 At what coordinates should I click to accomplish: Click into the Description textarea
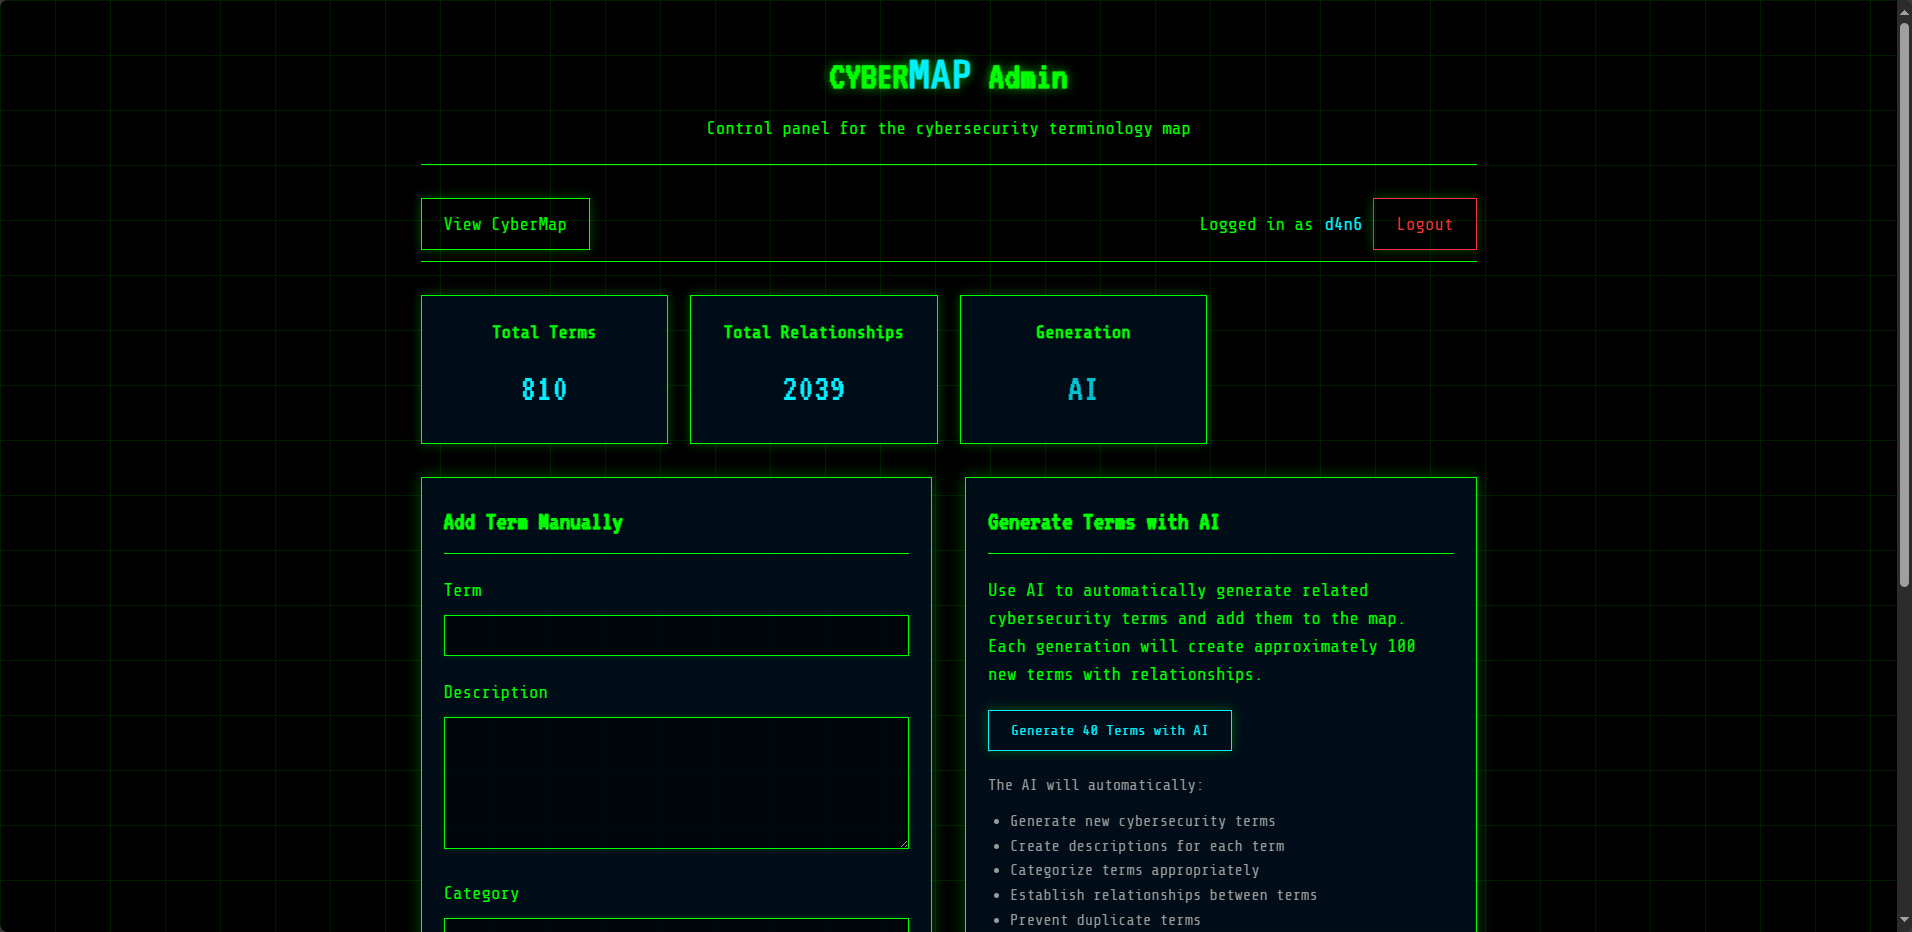[x=676, y=783]
